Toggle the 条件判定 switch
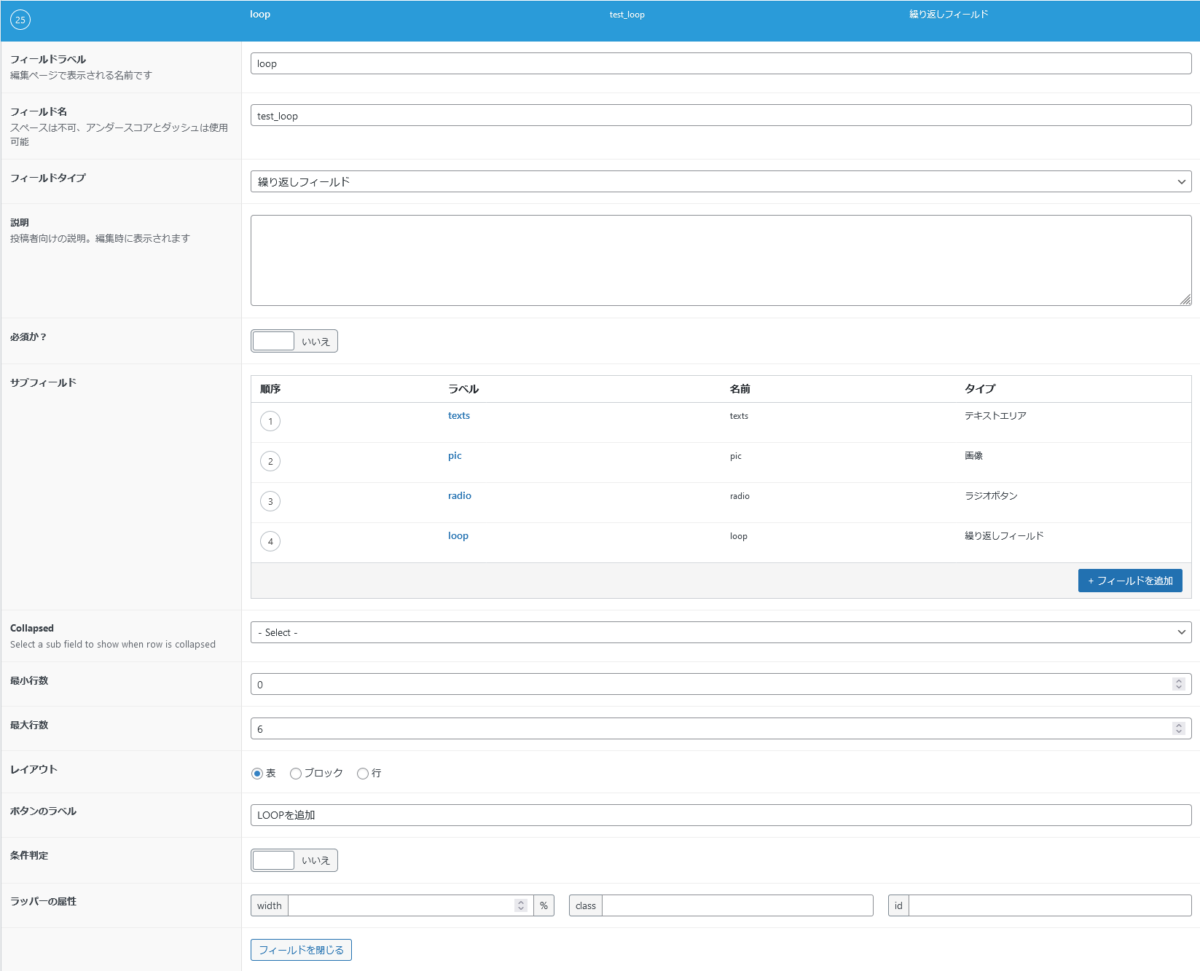 (x=294, y=860)
